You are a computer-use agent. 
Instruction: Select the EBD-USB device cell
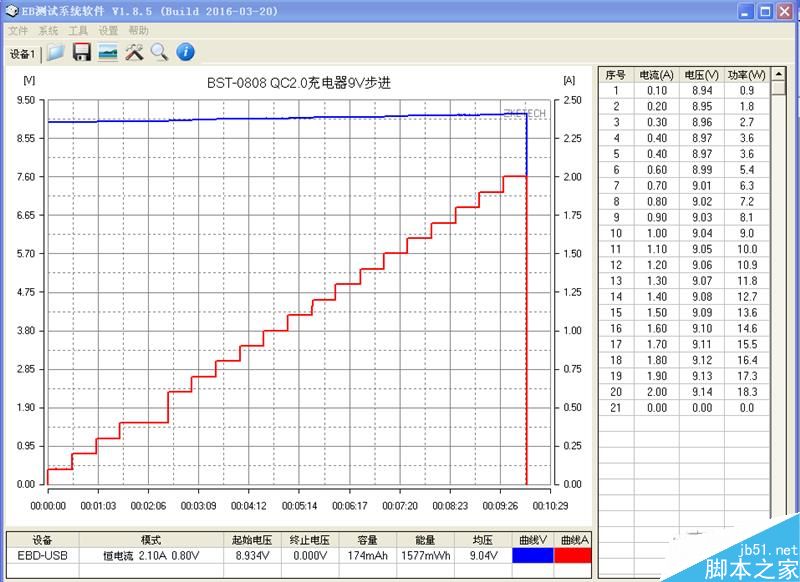[x=42, y=555]
